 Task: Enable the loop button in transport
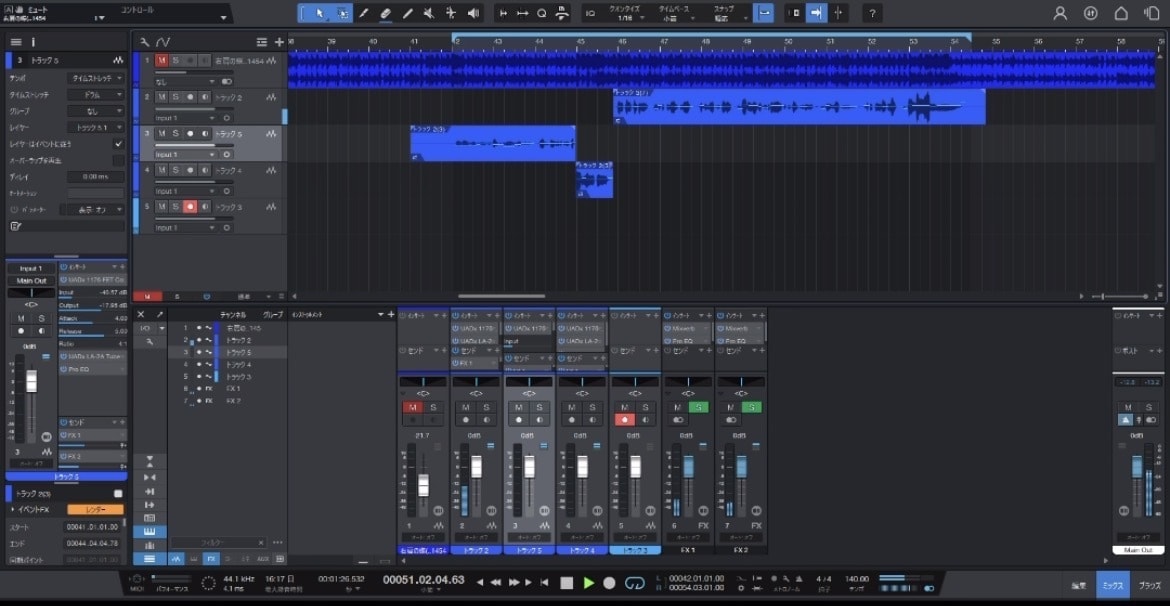(634, 582)
